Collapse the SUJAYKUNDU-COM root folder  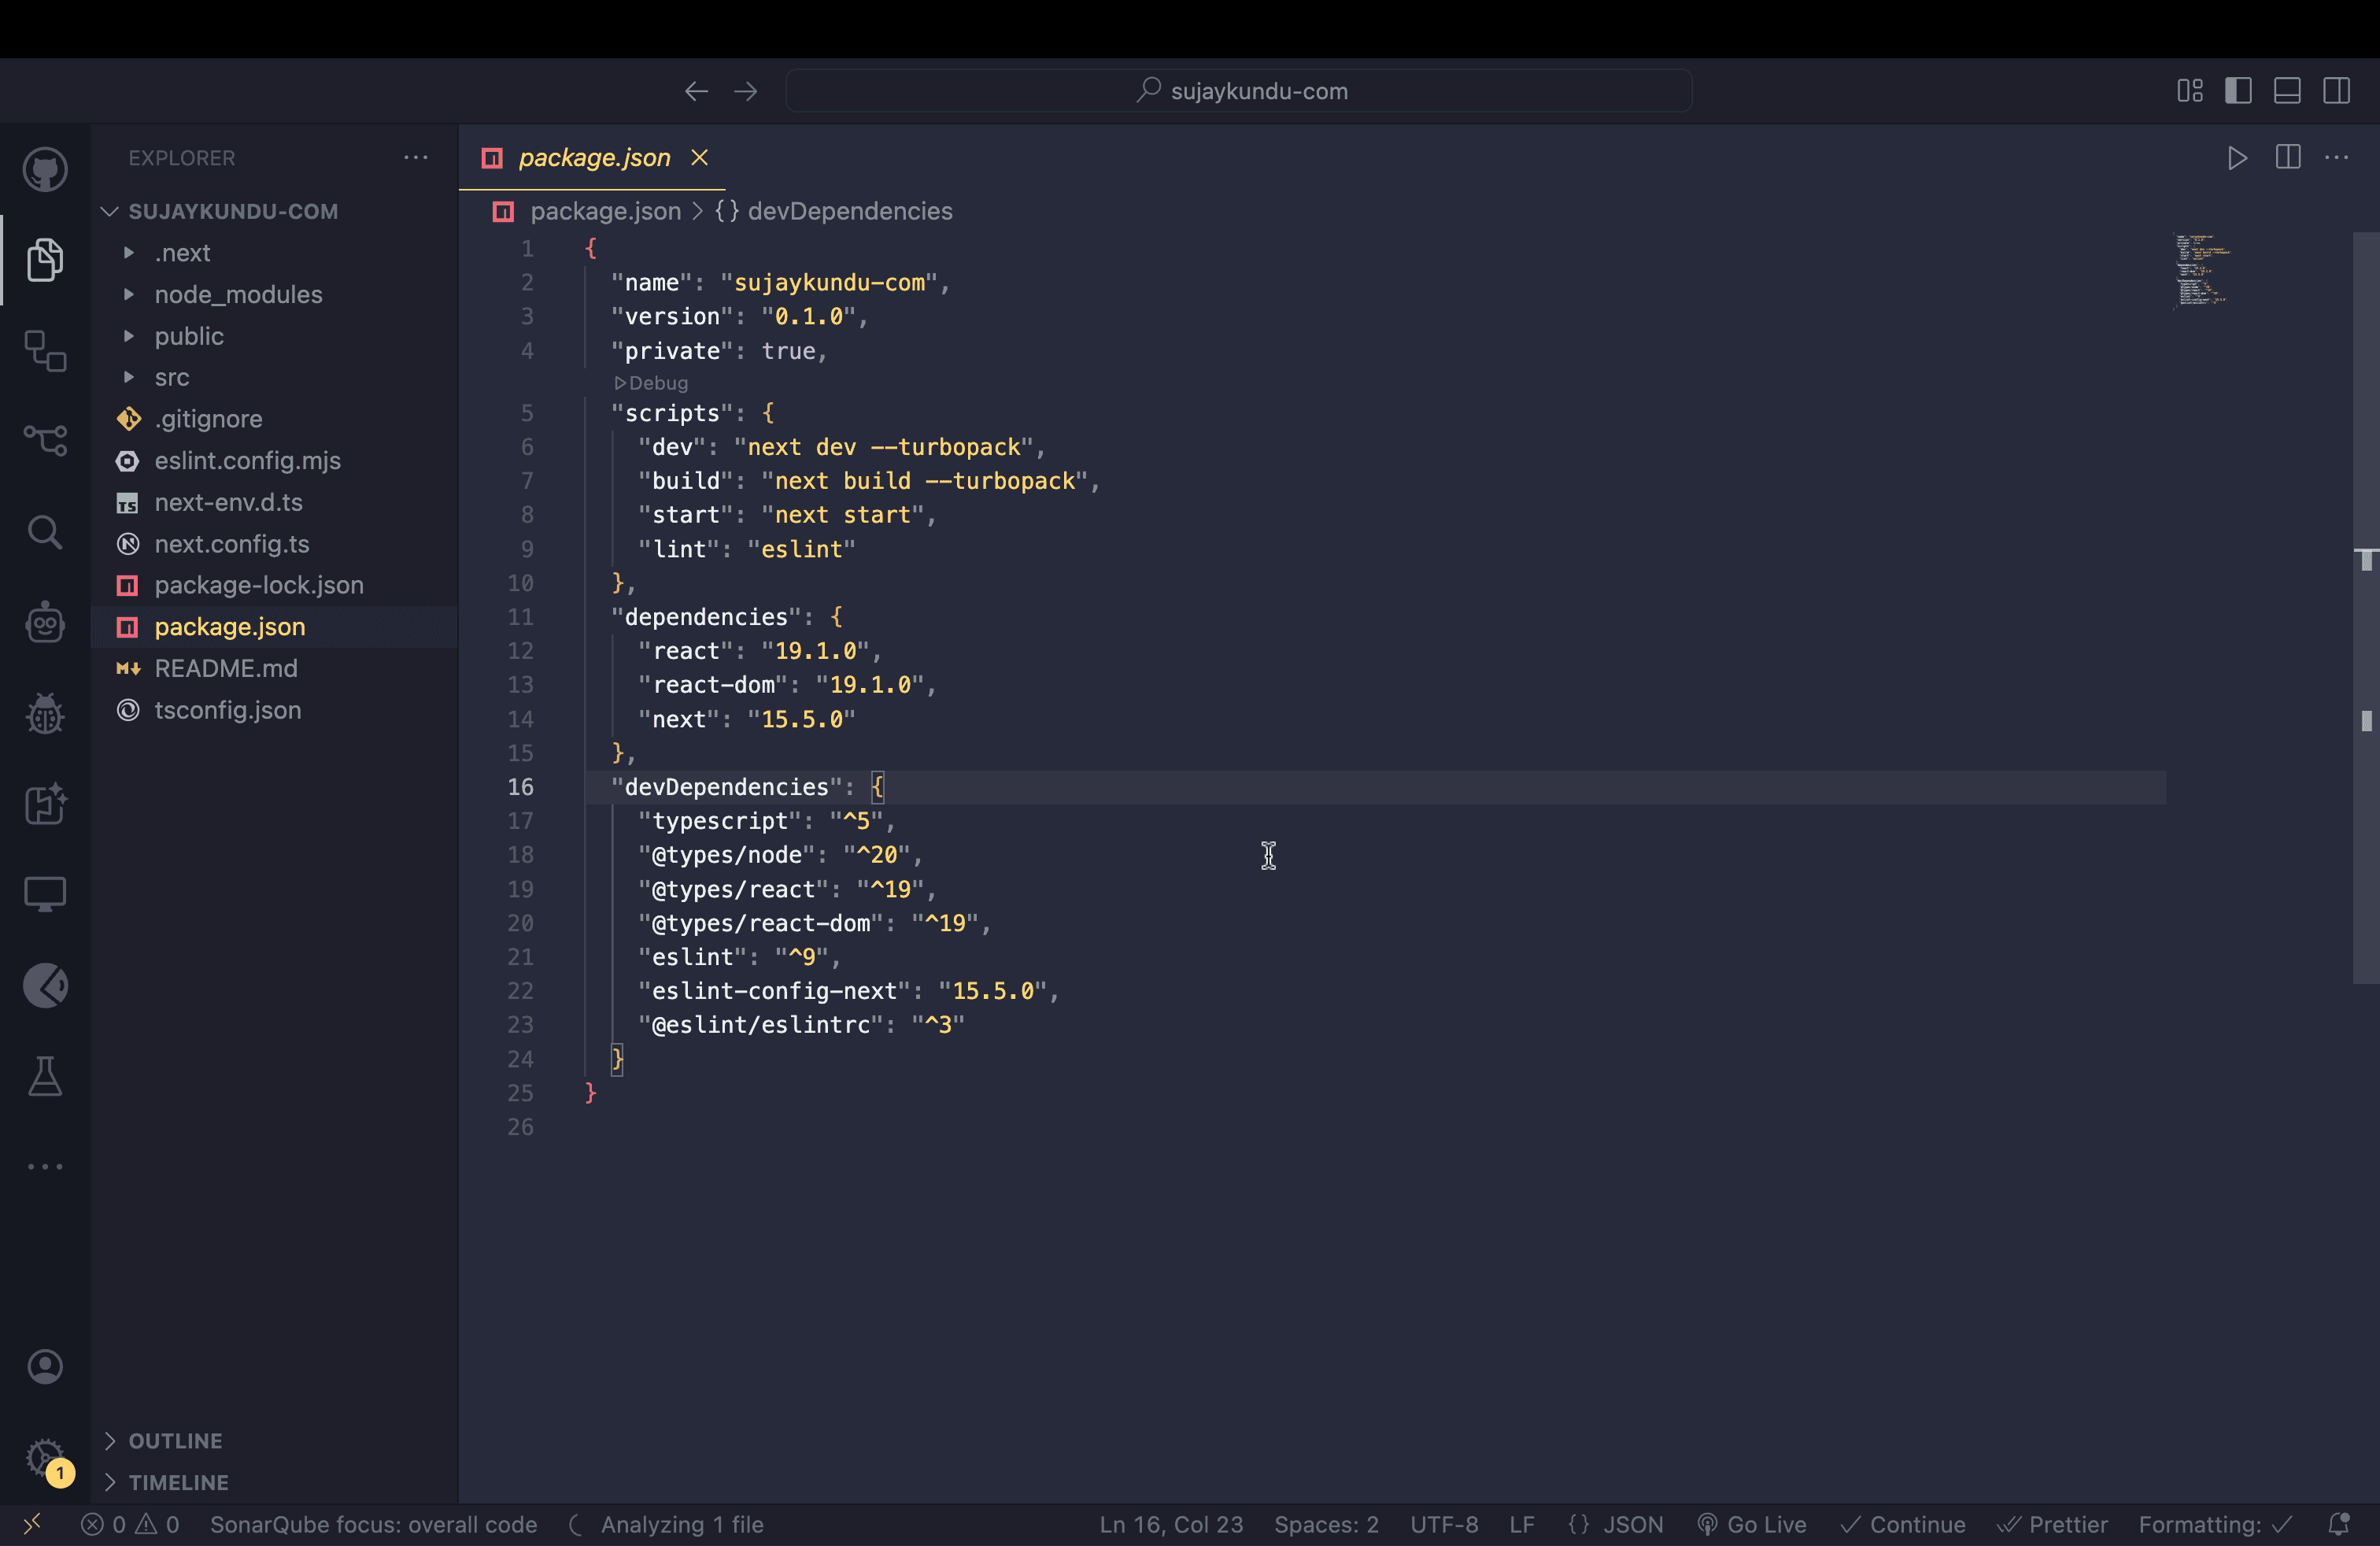(x=232, y=211)
